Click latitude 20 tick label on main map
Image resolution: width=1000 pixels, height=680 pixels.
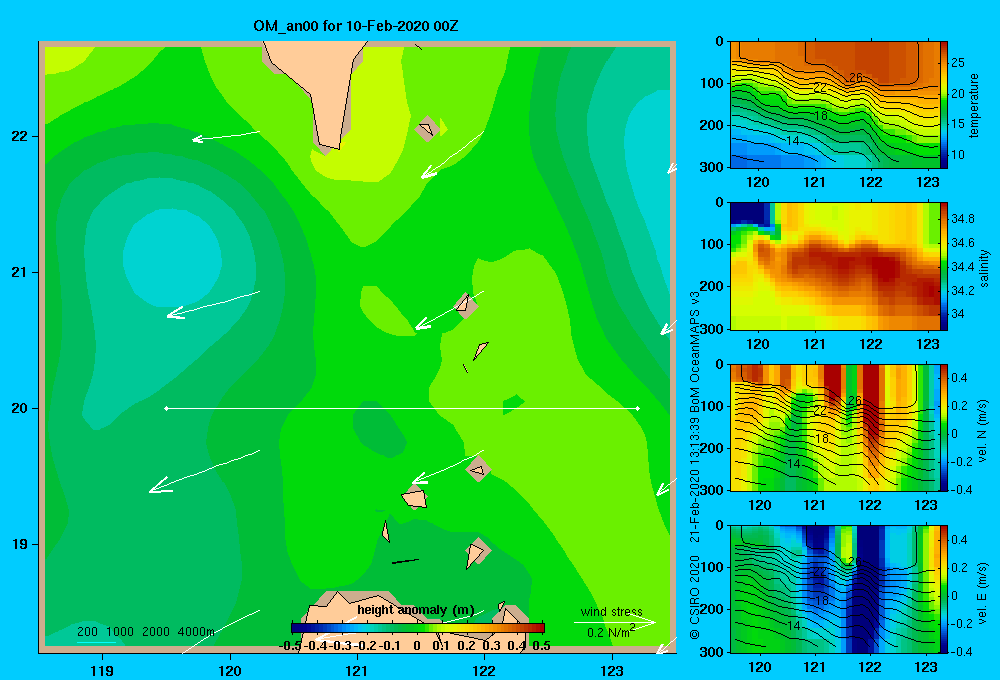[20, 408]
